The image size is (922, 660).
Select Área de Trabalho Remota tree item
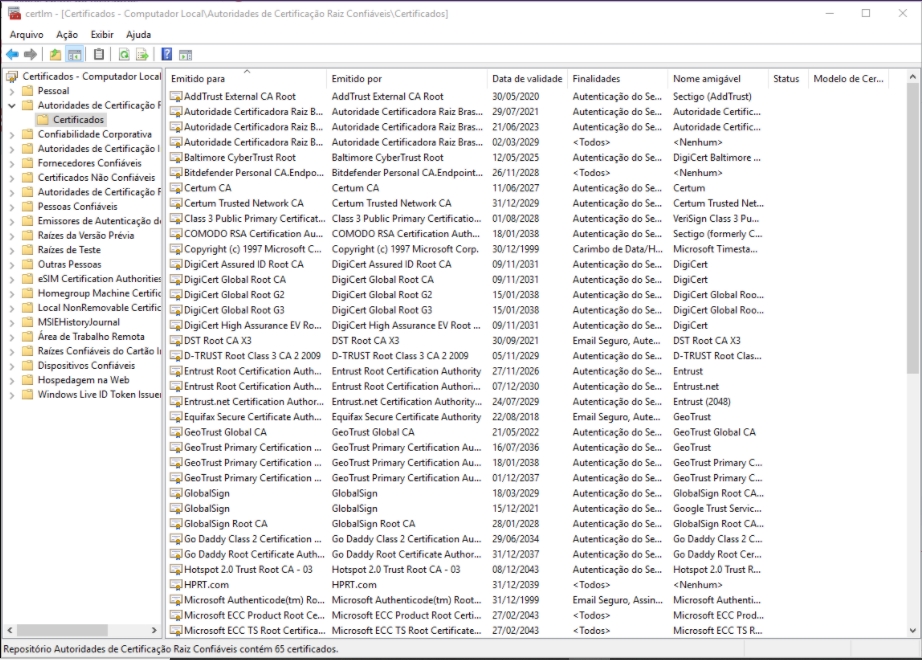coord(91,336)
